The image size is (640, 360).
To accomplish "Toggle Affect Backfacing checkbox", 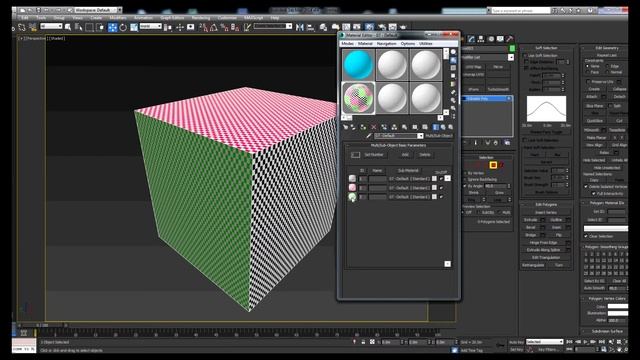I will pyautogui.click(x=527, y=68).
